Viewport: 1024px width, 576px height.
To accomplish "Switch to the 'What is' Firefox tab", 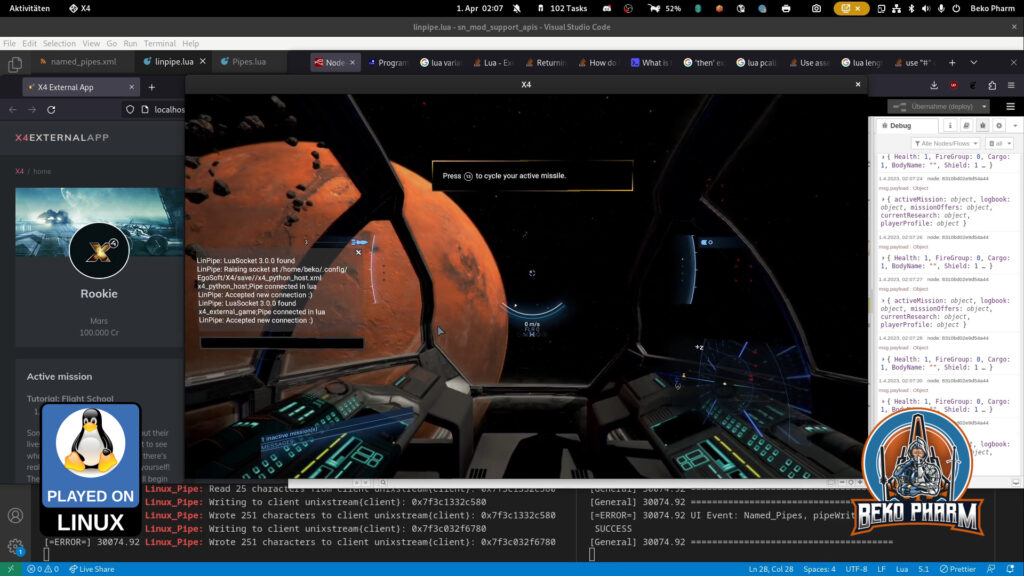I will [x=650, y=63].
